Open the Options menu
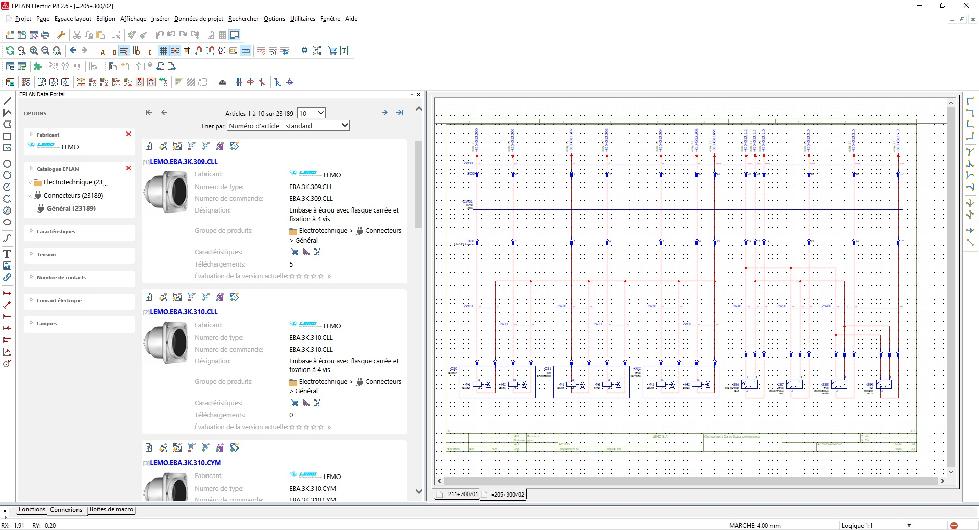The height and width of the screenshot is (530, 979). (274, 19)
